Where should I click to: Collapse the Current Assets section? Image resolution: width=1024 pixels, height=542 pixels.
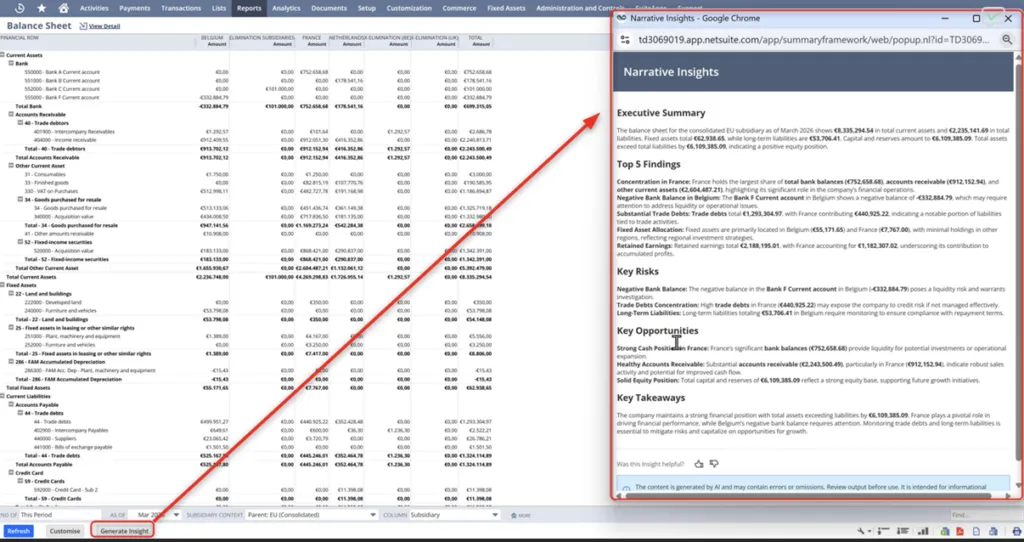point(3,55)
